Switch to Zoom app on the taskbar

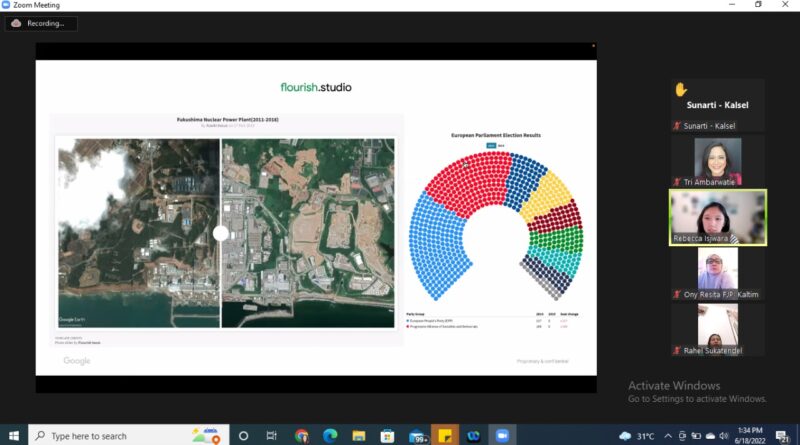point(502,436)
